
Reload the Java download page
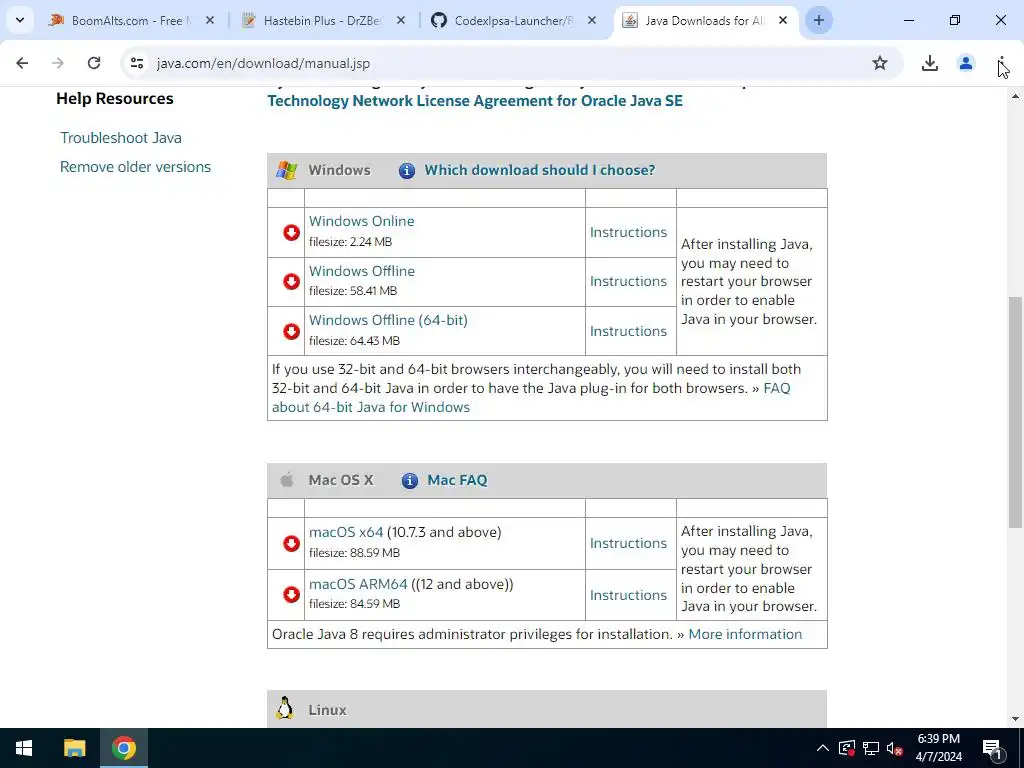pyautogui.click(x=94, y=63)
